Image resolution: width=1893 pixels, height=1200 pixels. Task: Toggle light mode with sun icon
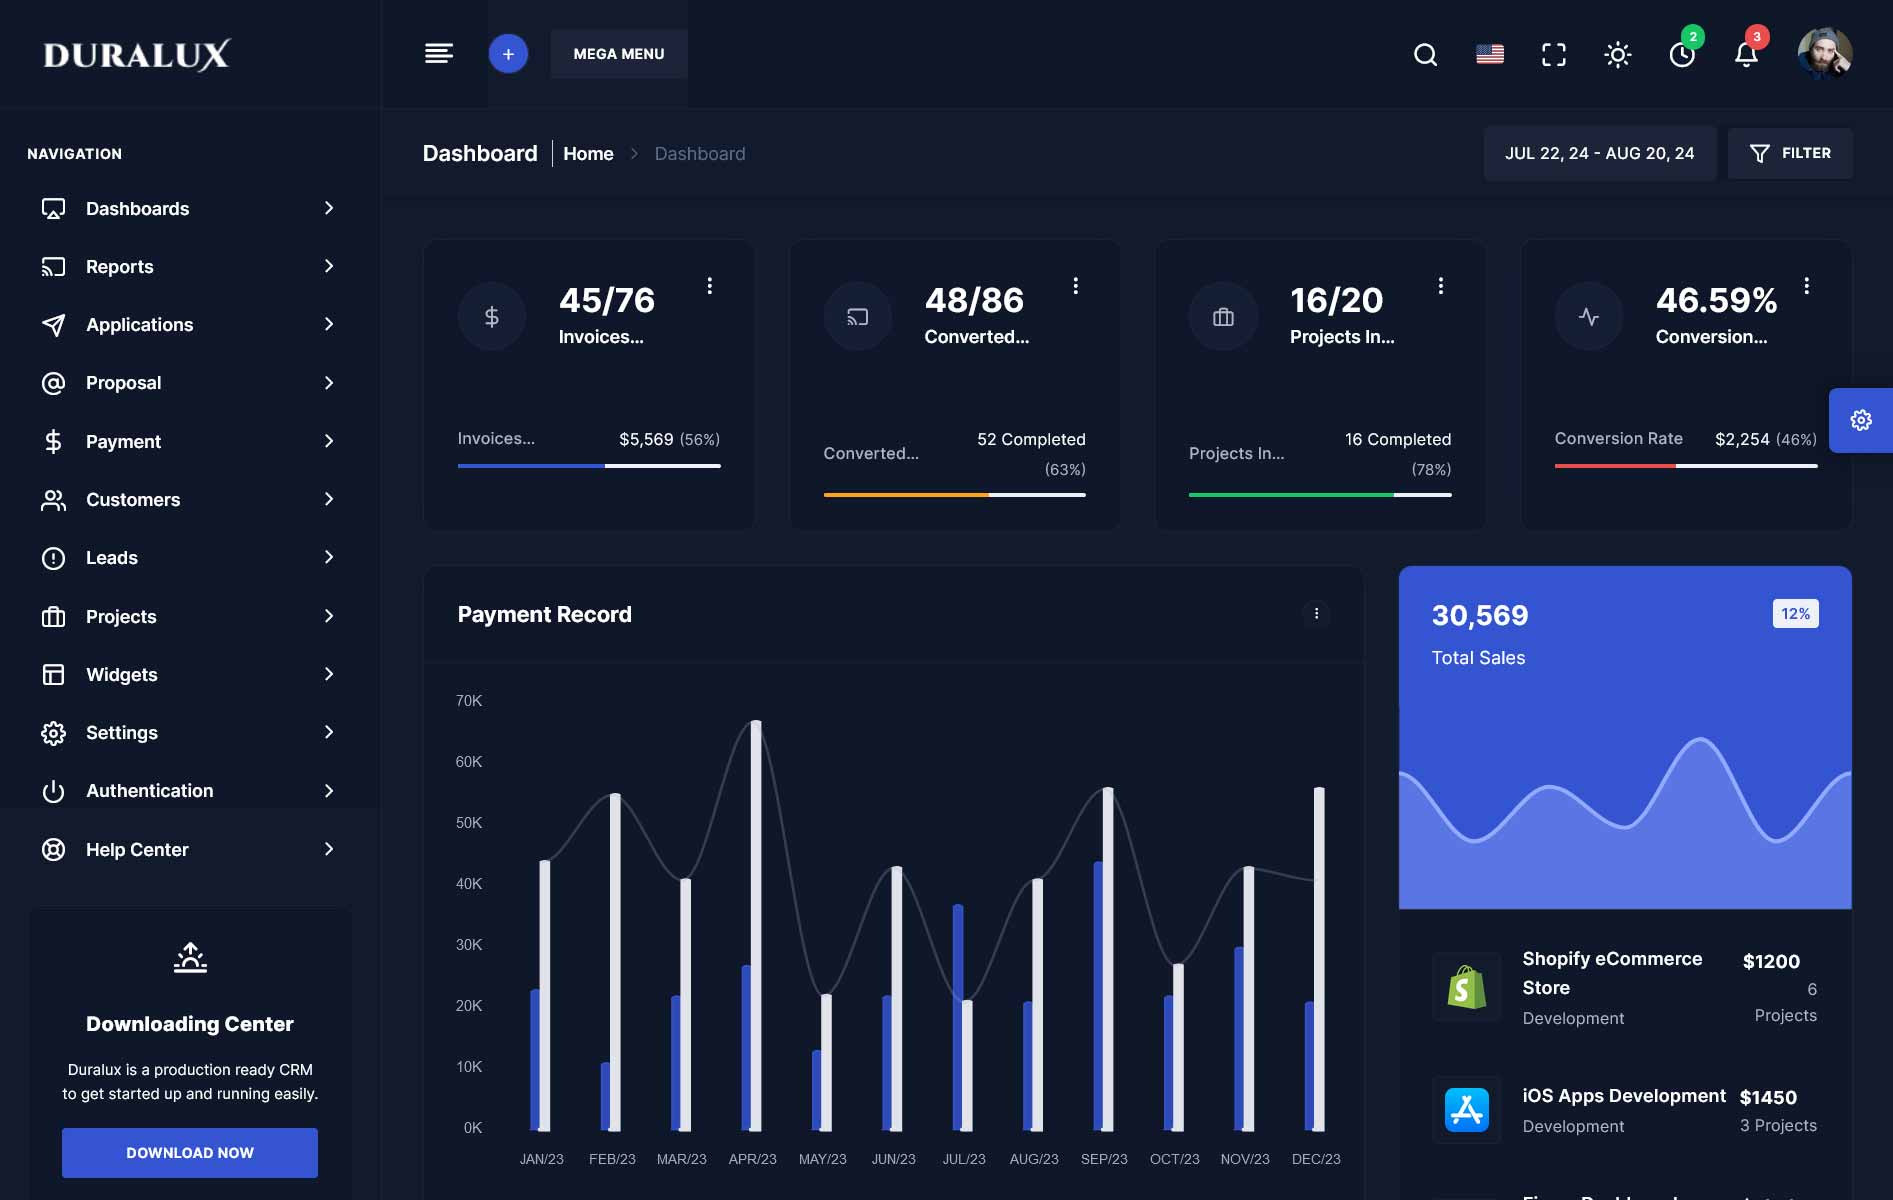pos(1617,54)
